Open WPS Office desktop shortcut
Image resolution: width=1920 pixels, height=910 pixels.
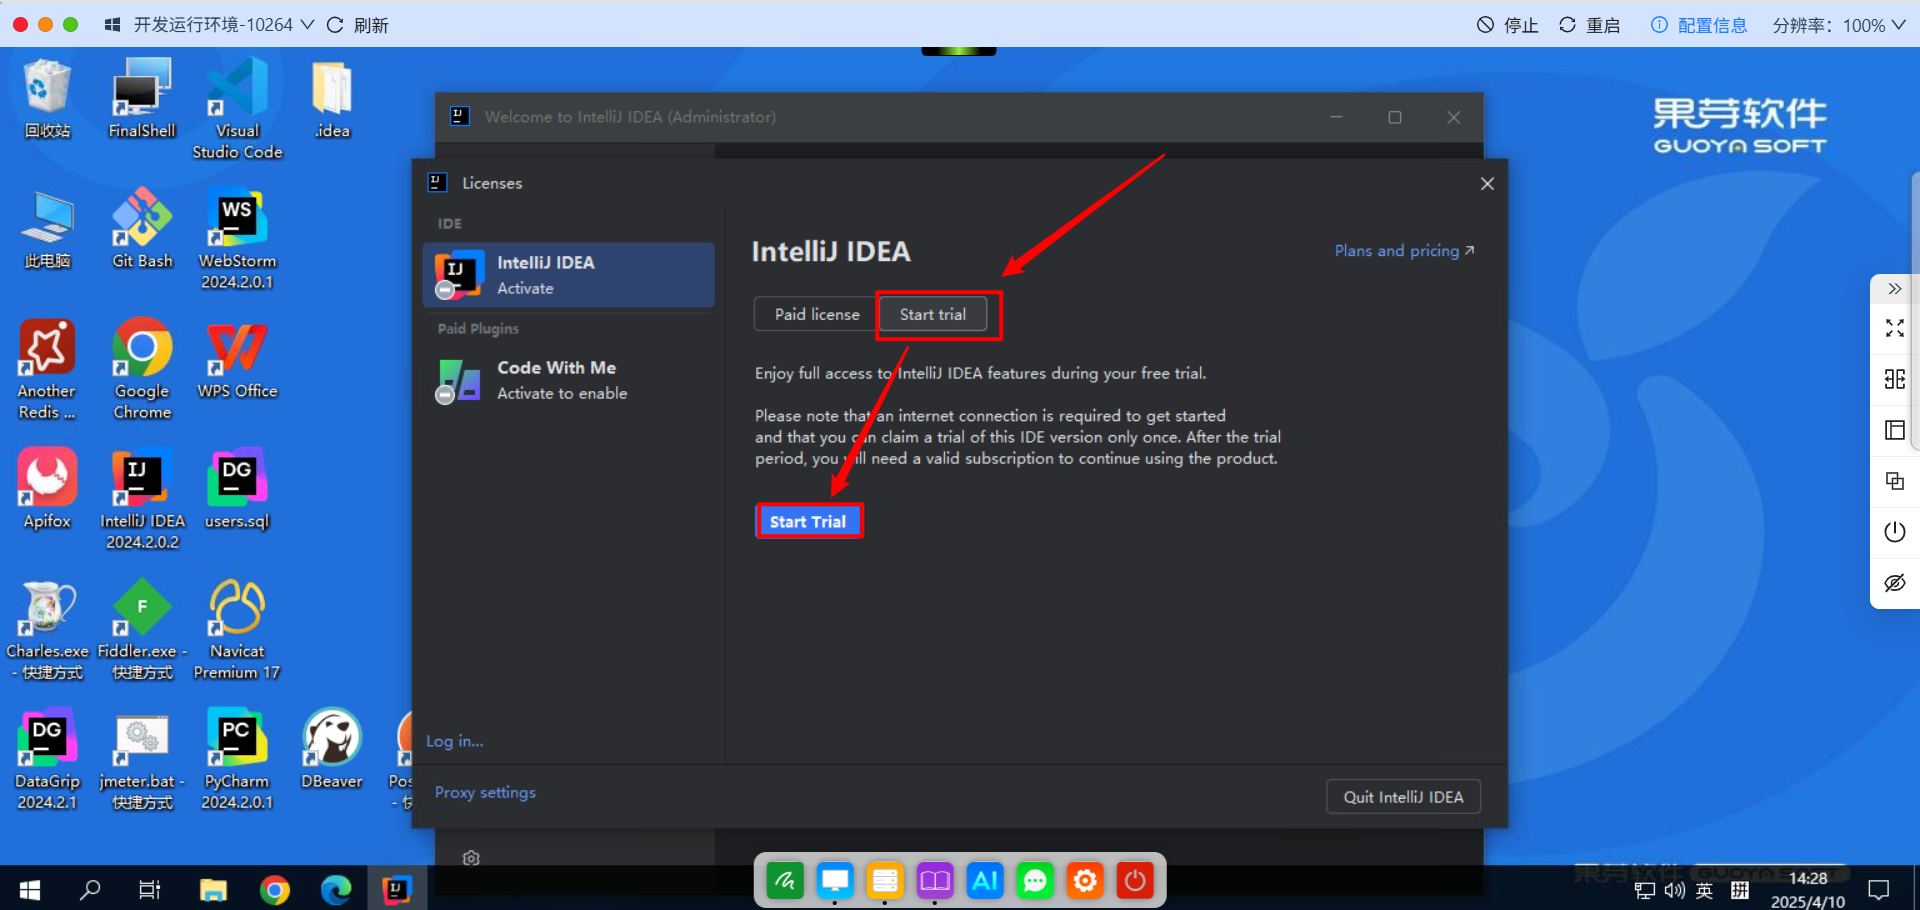pyautogui.click(x=237, y=358)
